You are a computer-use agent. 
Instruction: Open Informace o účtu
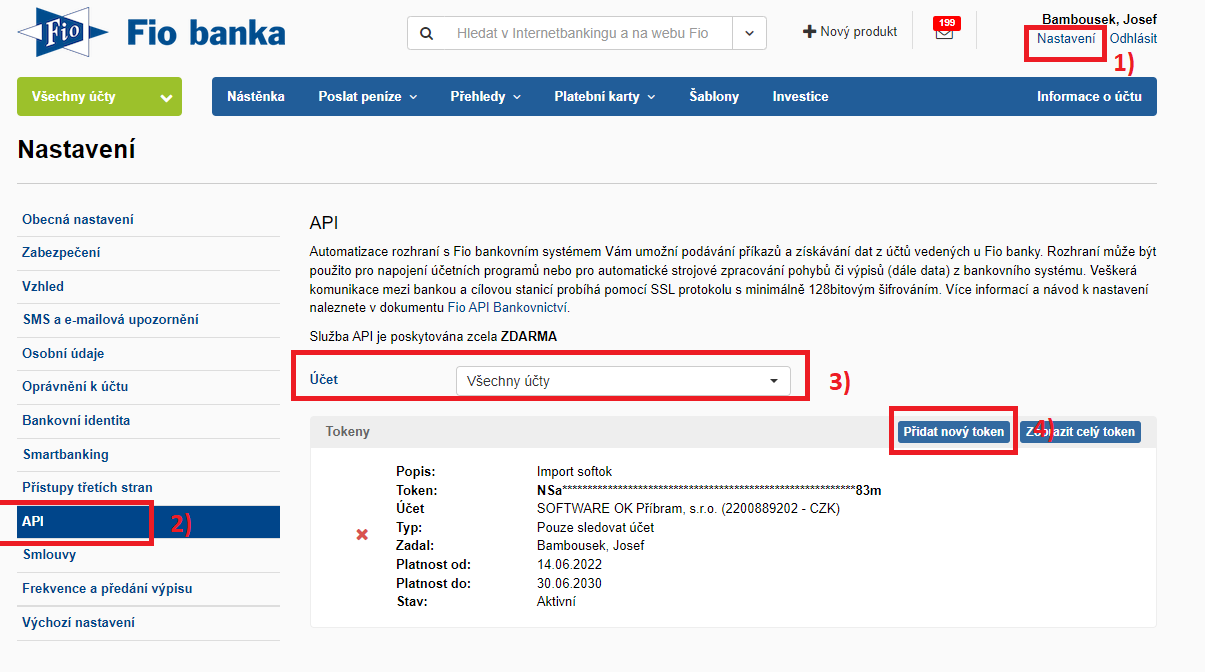(1090, 97)
